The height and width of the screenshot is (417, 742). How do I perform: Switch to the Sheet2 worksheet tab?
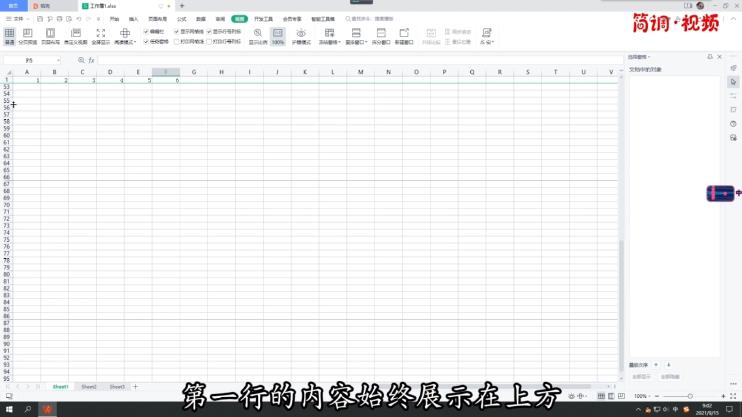tap(89, 386)
